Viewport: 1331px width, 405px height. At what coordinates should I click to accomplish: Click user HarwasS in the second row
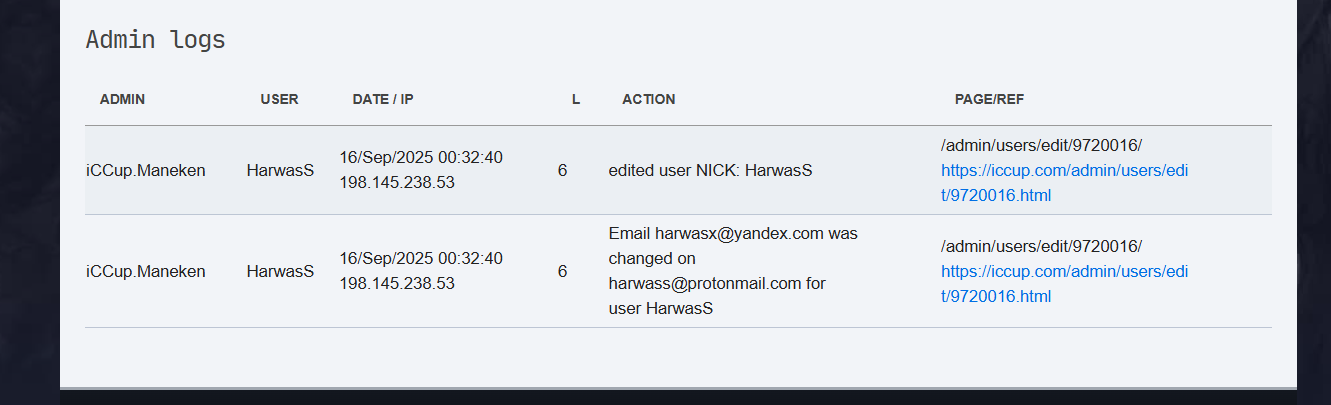point(280,272)
